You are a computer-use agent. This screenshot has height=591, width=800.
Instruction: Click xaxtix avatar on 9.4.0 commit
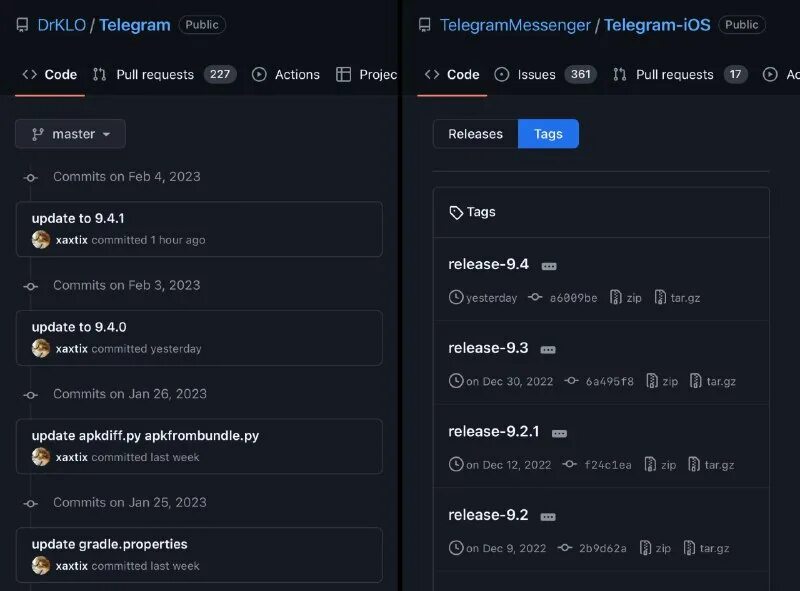[41, 348]
